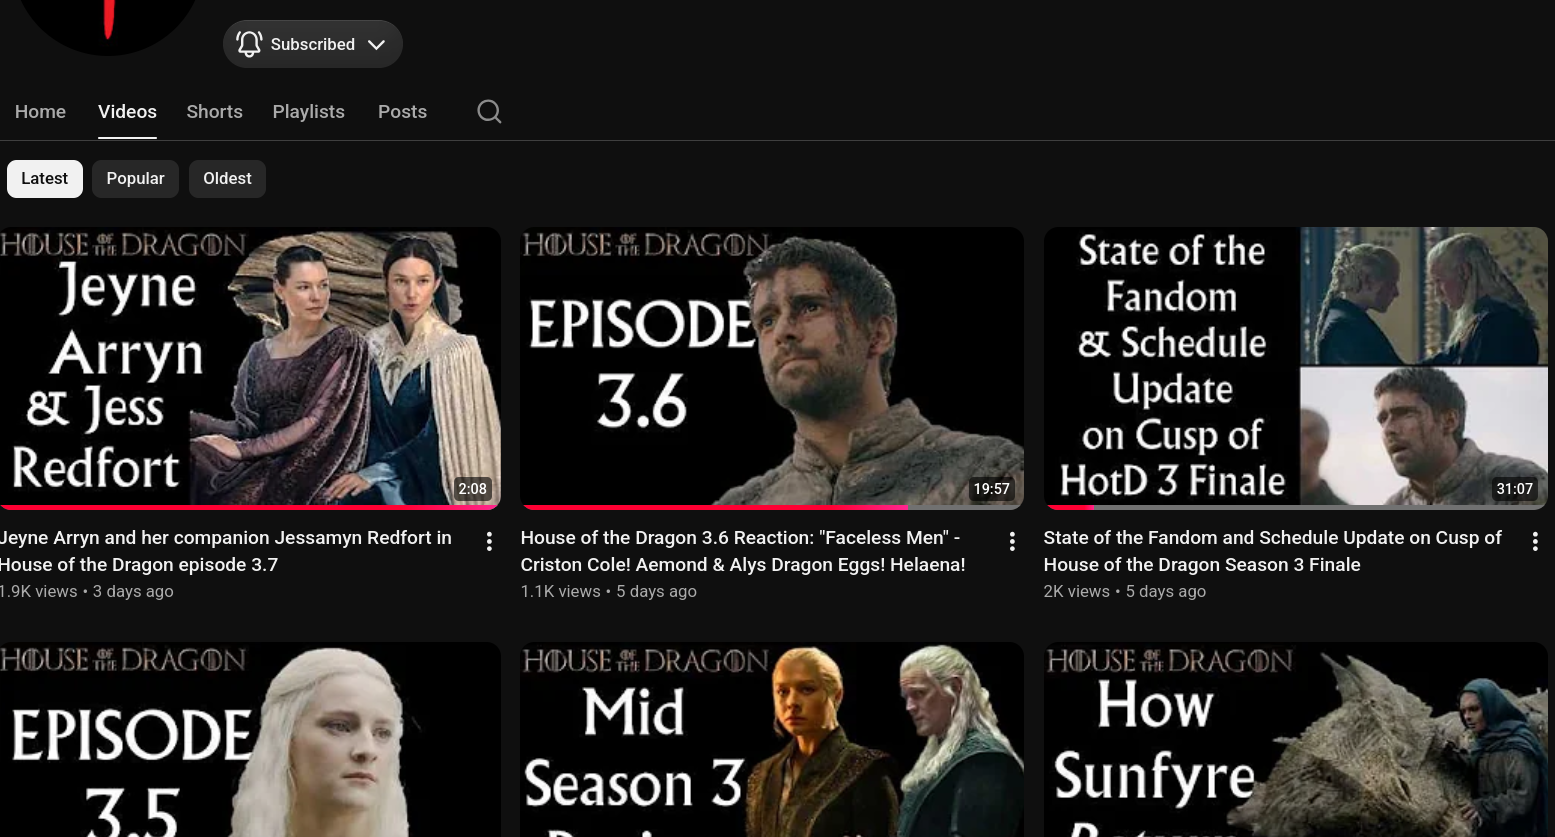Open the Jeyne Arryn & Jess Redfort thumbnail

(x=250, y=368)
